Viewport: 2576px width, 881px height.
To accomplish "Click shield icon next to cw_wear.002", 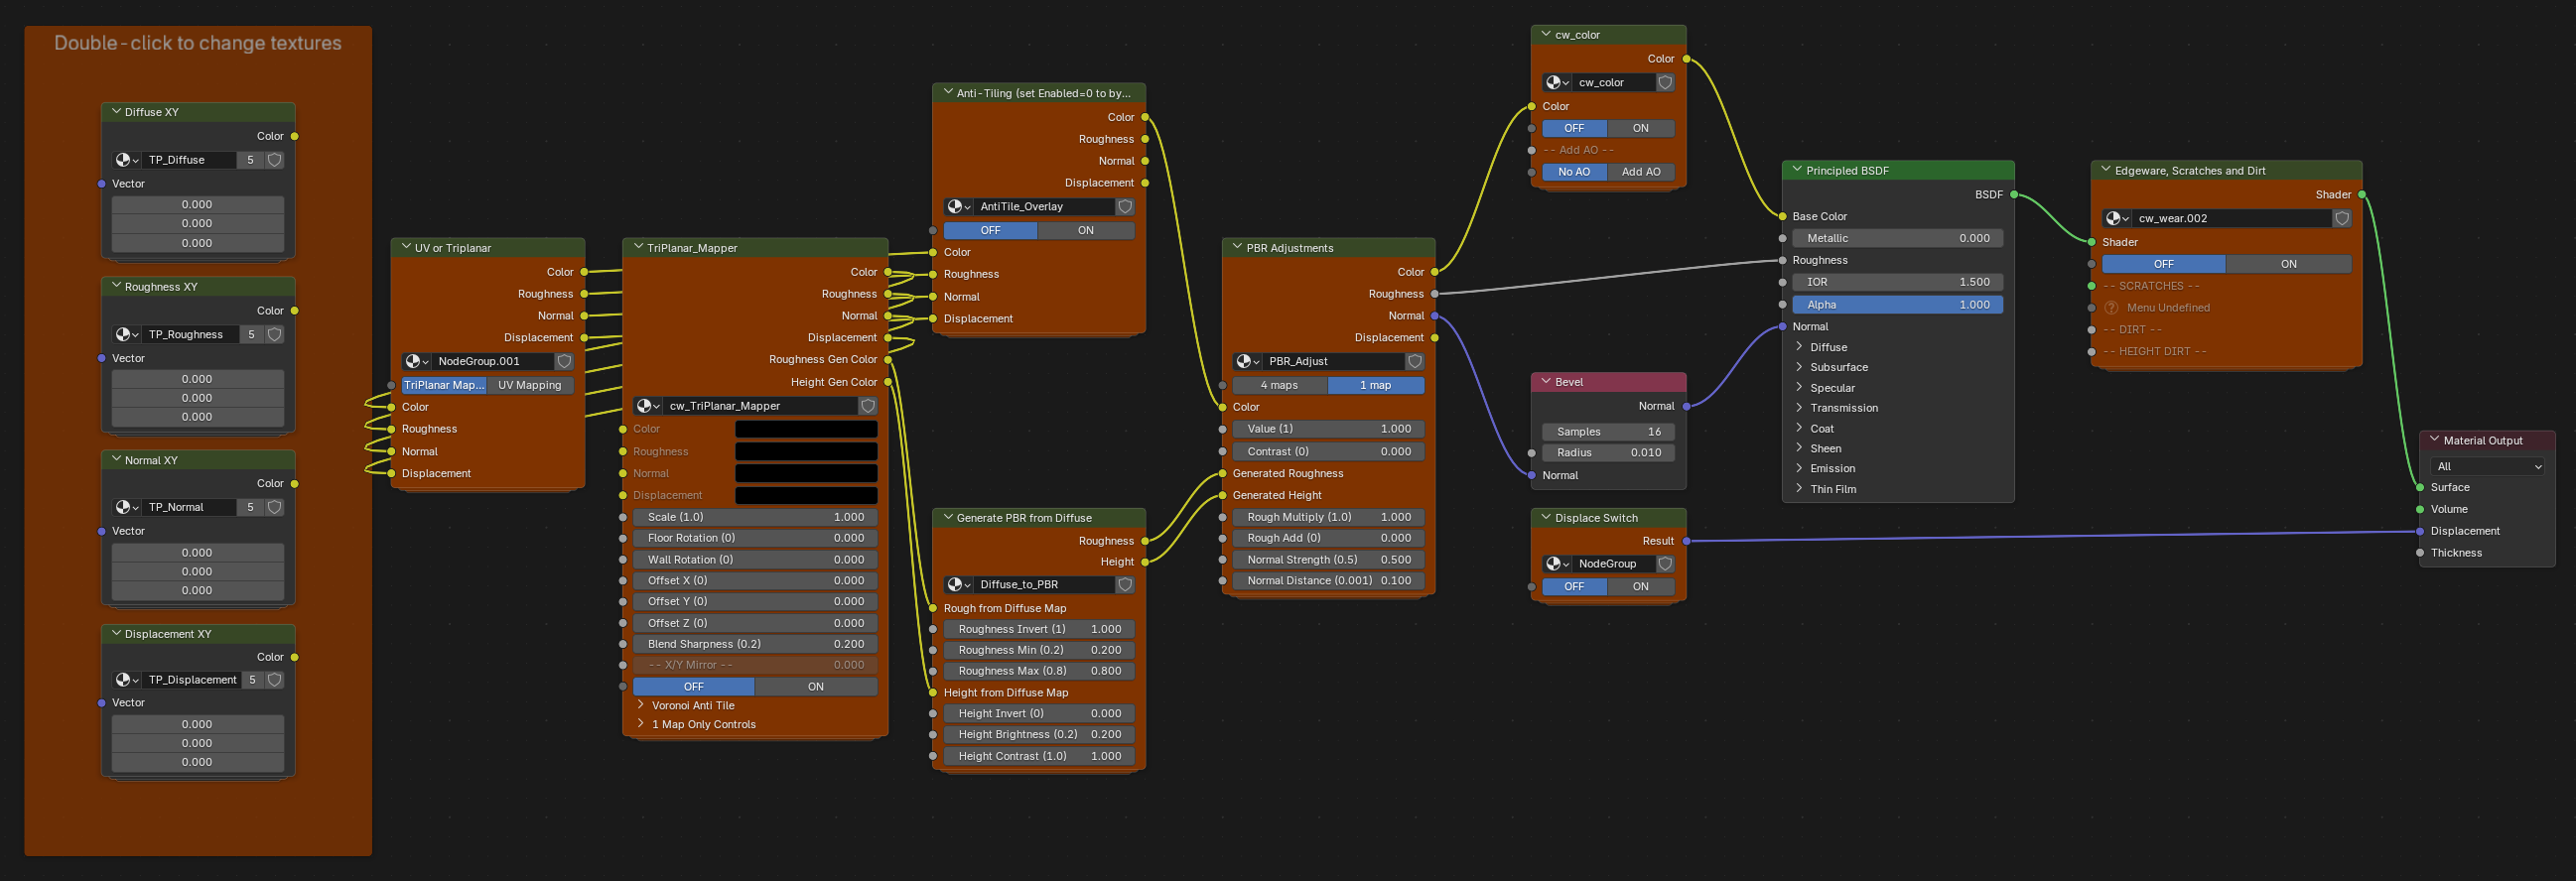I will pyautogui.click(x=2342, y=218).
